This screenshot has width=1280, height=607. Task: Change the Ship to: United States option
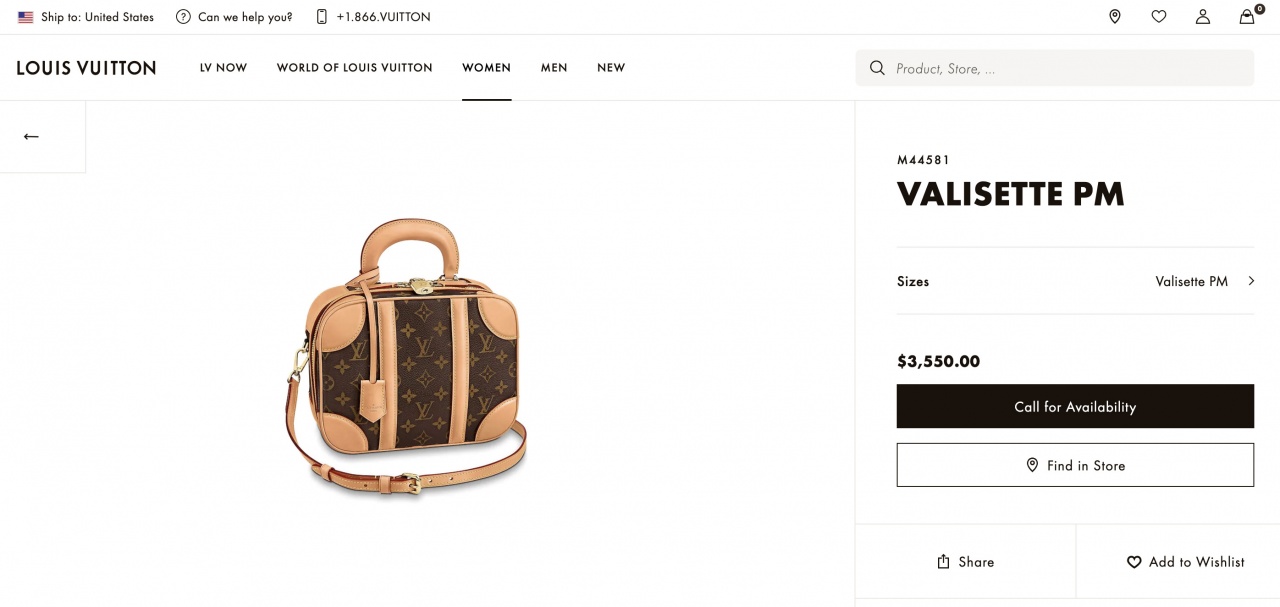click(86, 17)
